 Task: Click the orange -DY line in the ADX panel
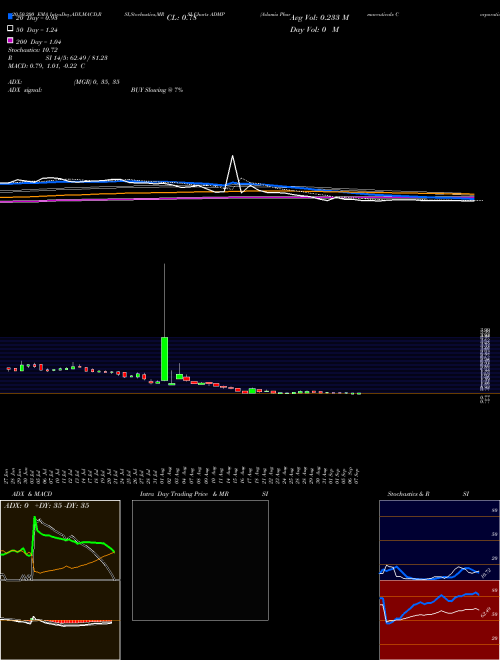[x=67, y=567]
